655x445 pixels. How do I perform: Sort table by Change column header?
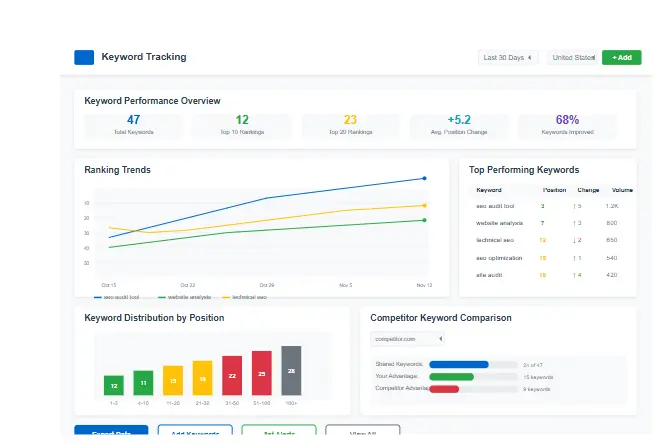(x=588, y=189)
